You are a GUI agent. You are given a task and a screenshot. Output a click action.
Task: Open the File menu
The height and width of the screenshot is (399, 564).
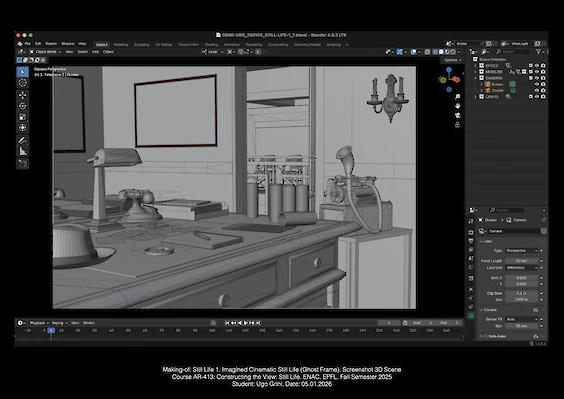tap(27, 44)
